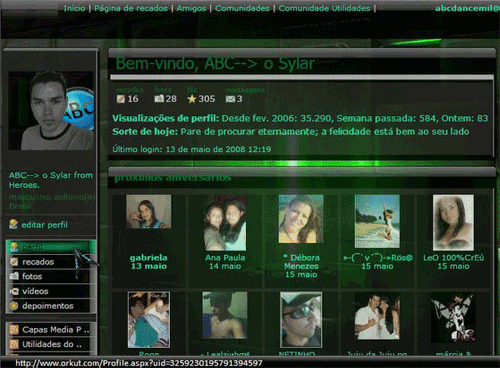Open the Rös@ beach photo
The width and height of the screenshot is (500, 368).
coord(377,221)
